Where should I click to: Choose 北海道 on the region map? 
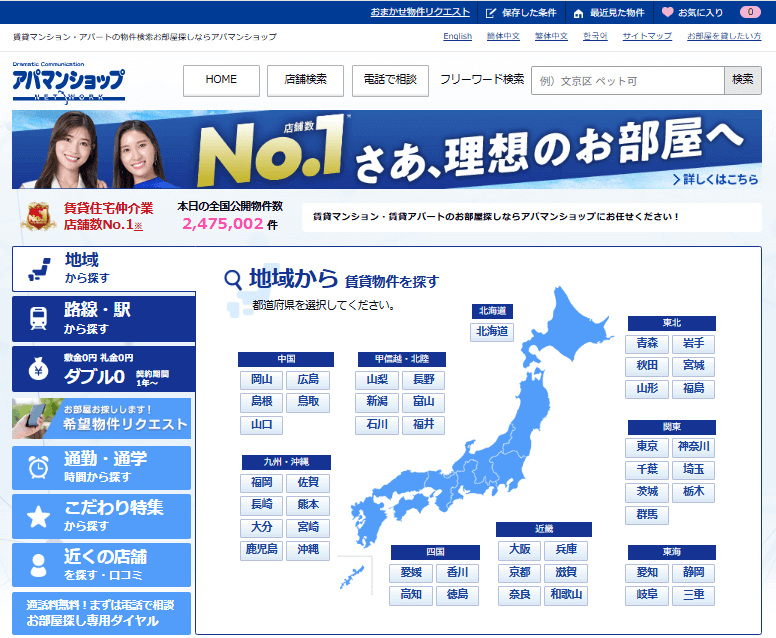pos(492,331)
